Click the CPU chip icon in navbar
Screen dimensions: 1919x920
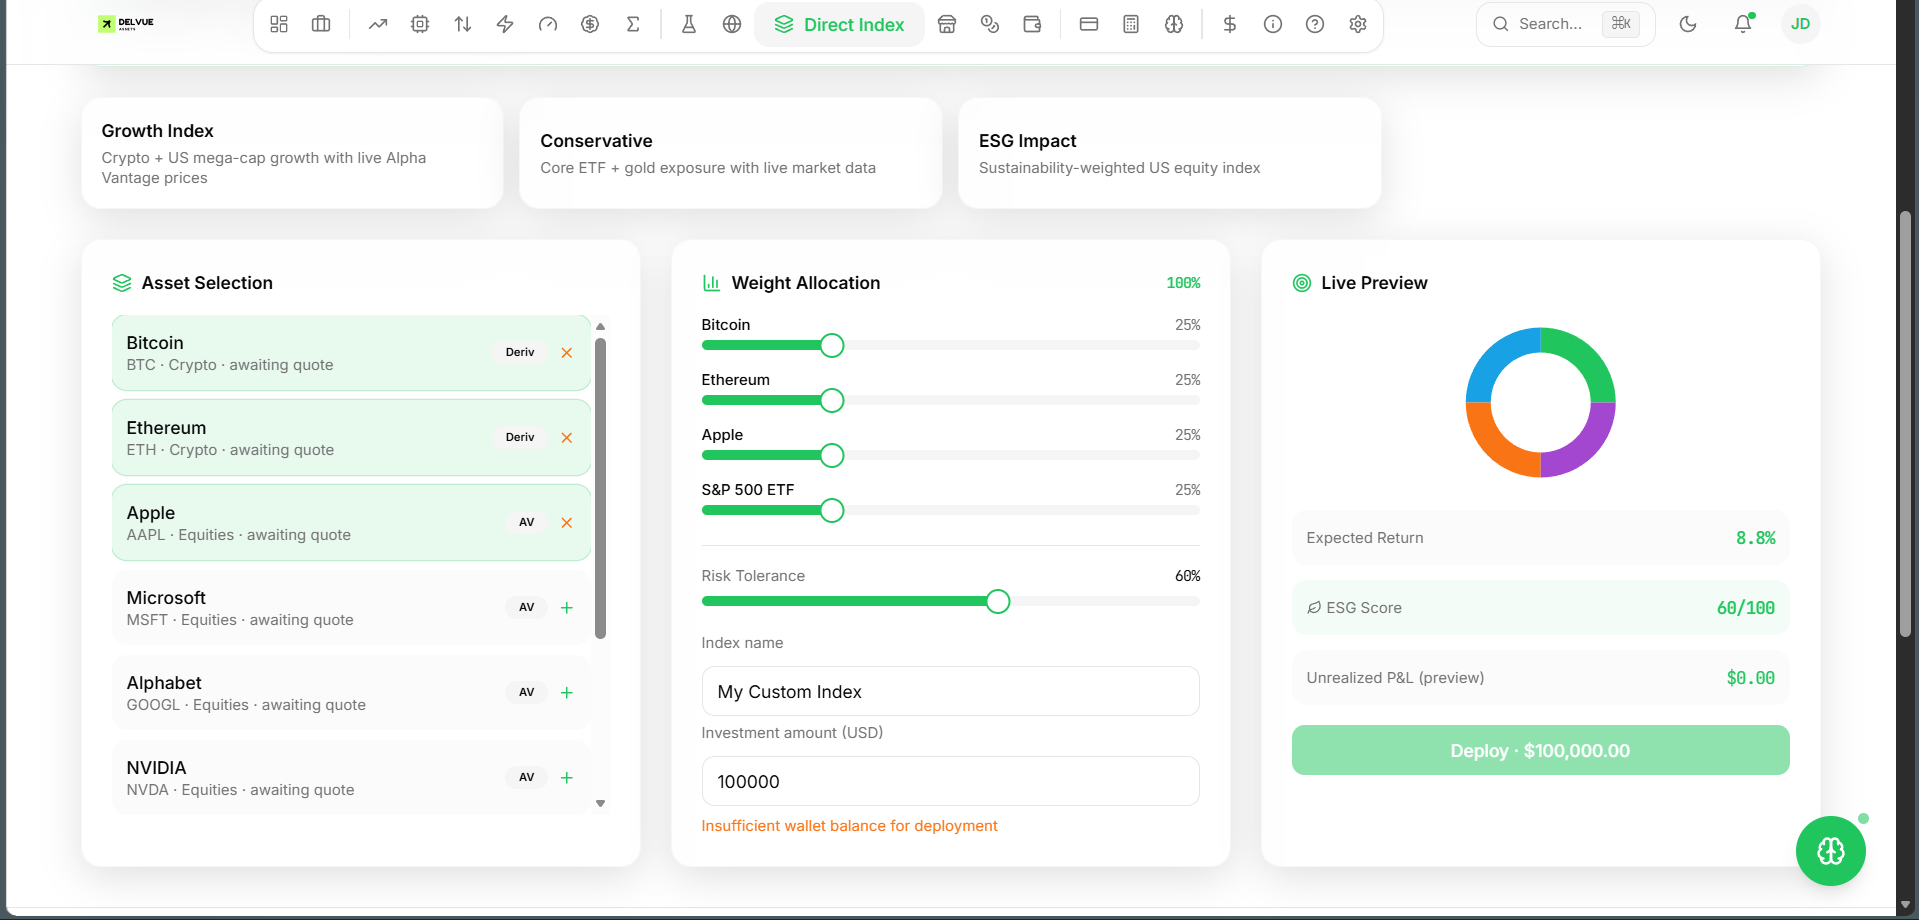click(420, 24)
